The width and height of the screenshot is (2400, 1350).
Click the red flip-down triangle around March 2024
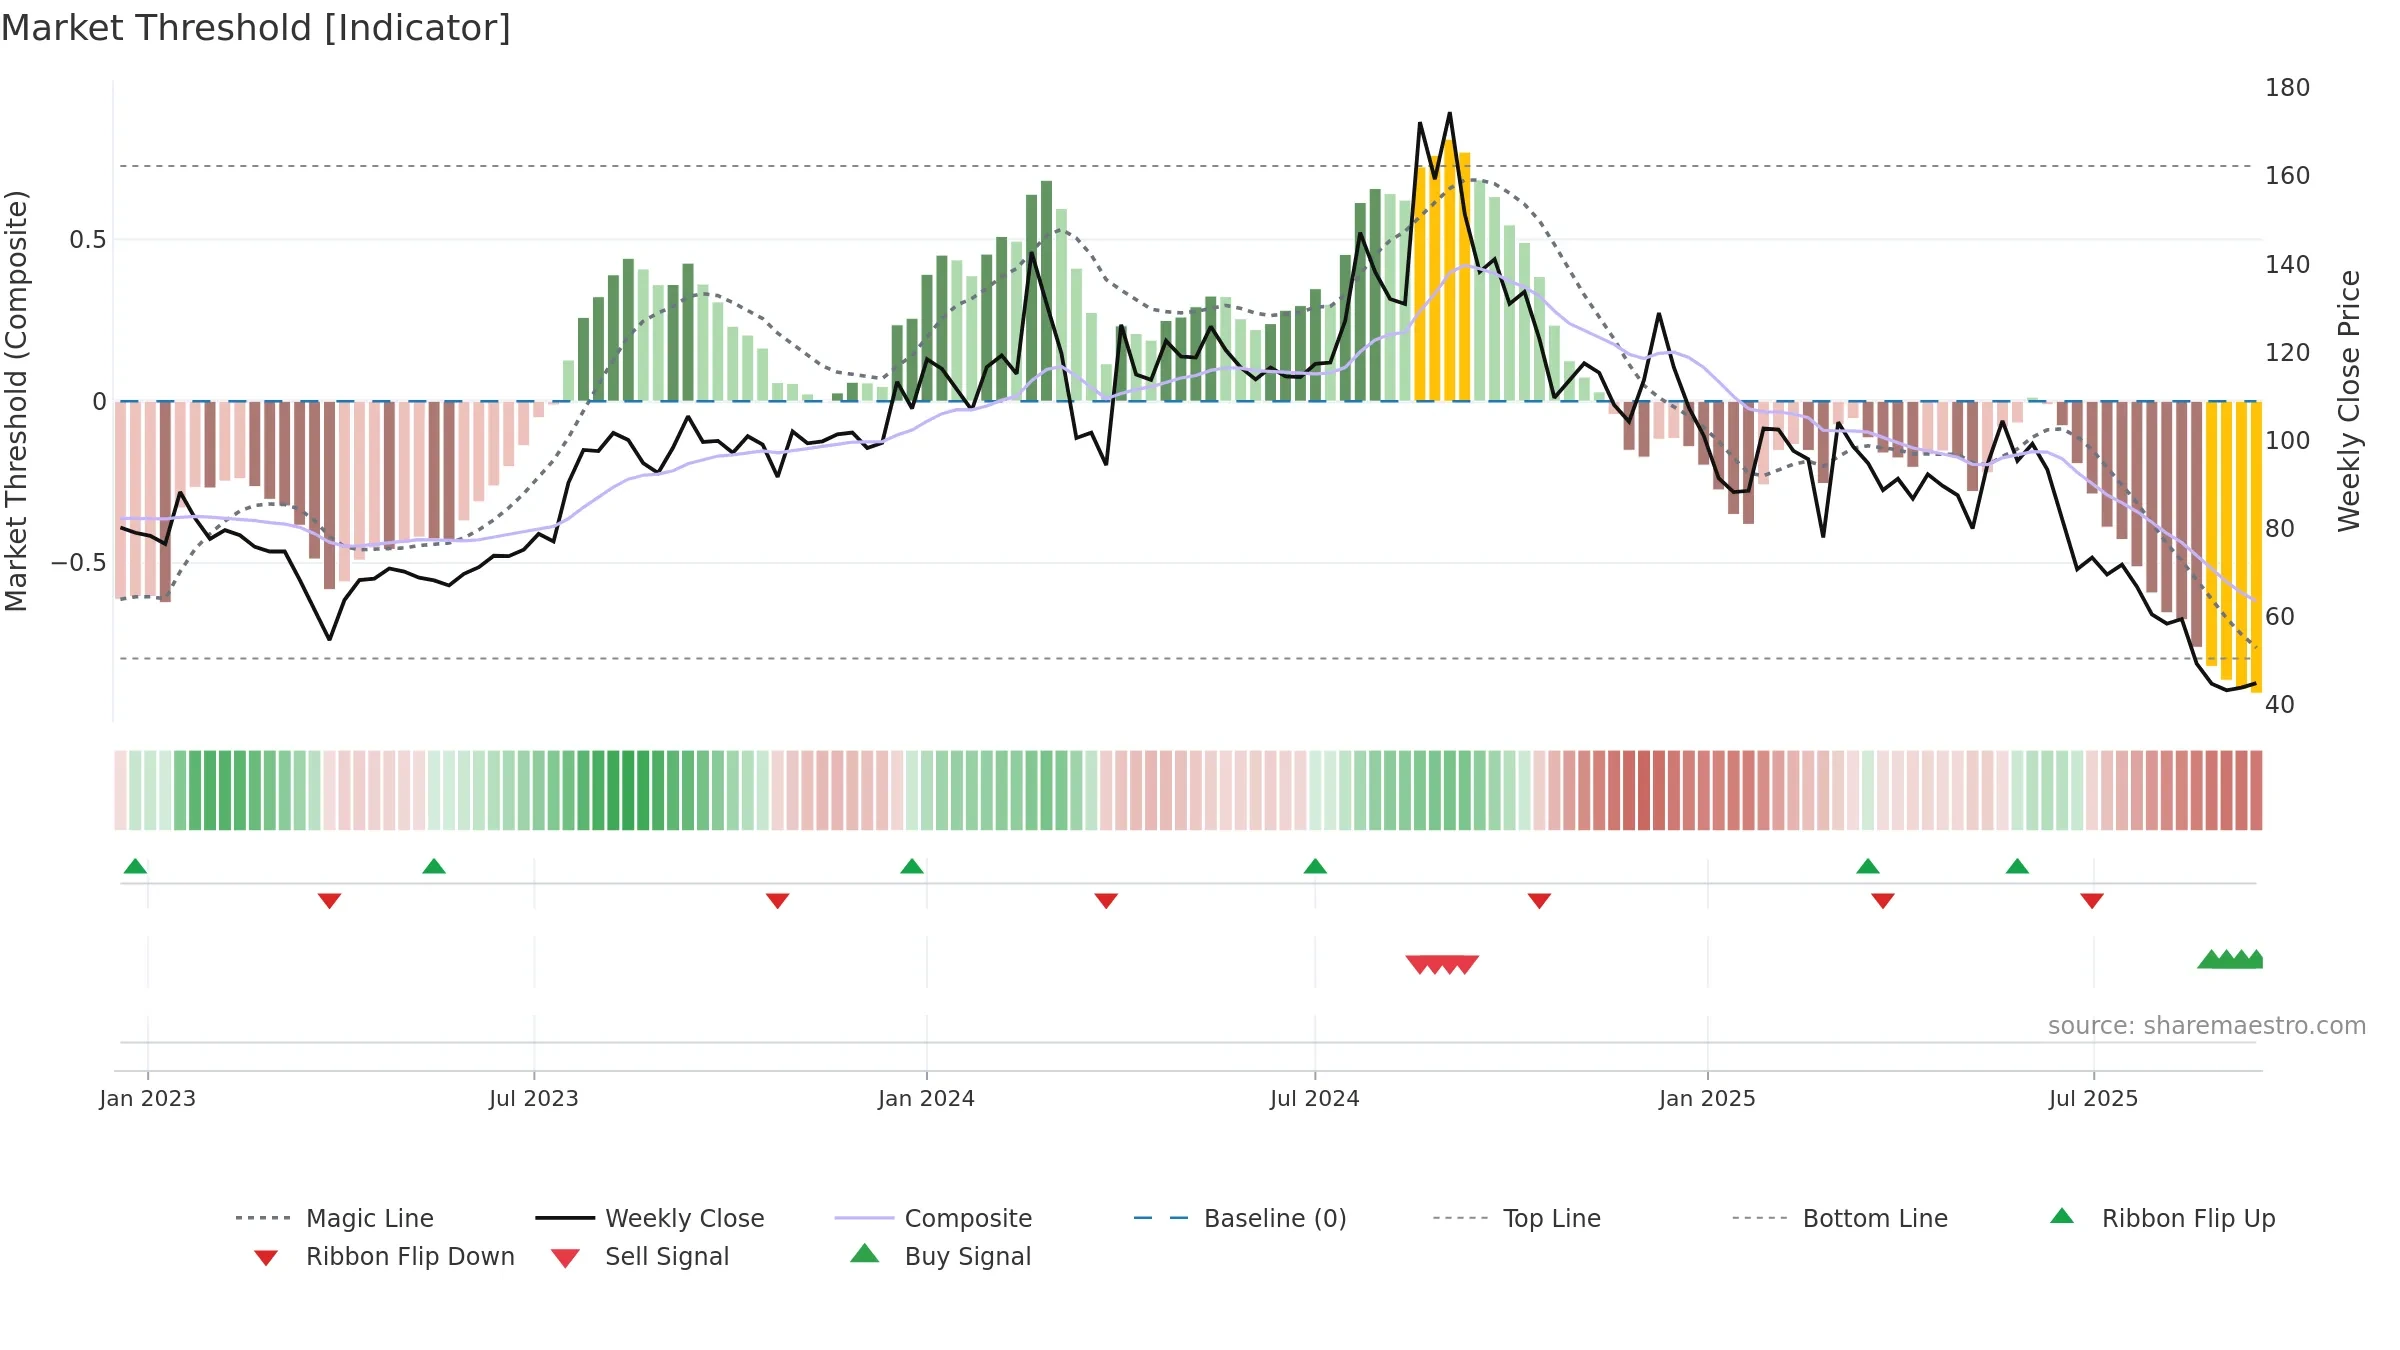1106,901
